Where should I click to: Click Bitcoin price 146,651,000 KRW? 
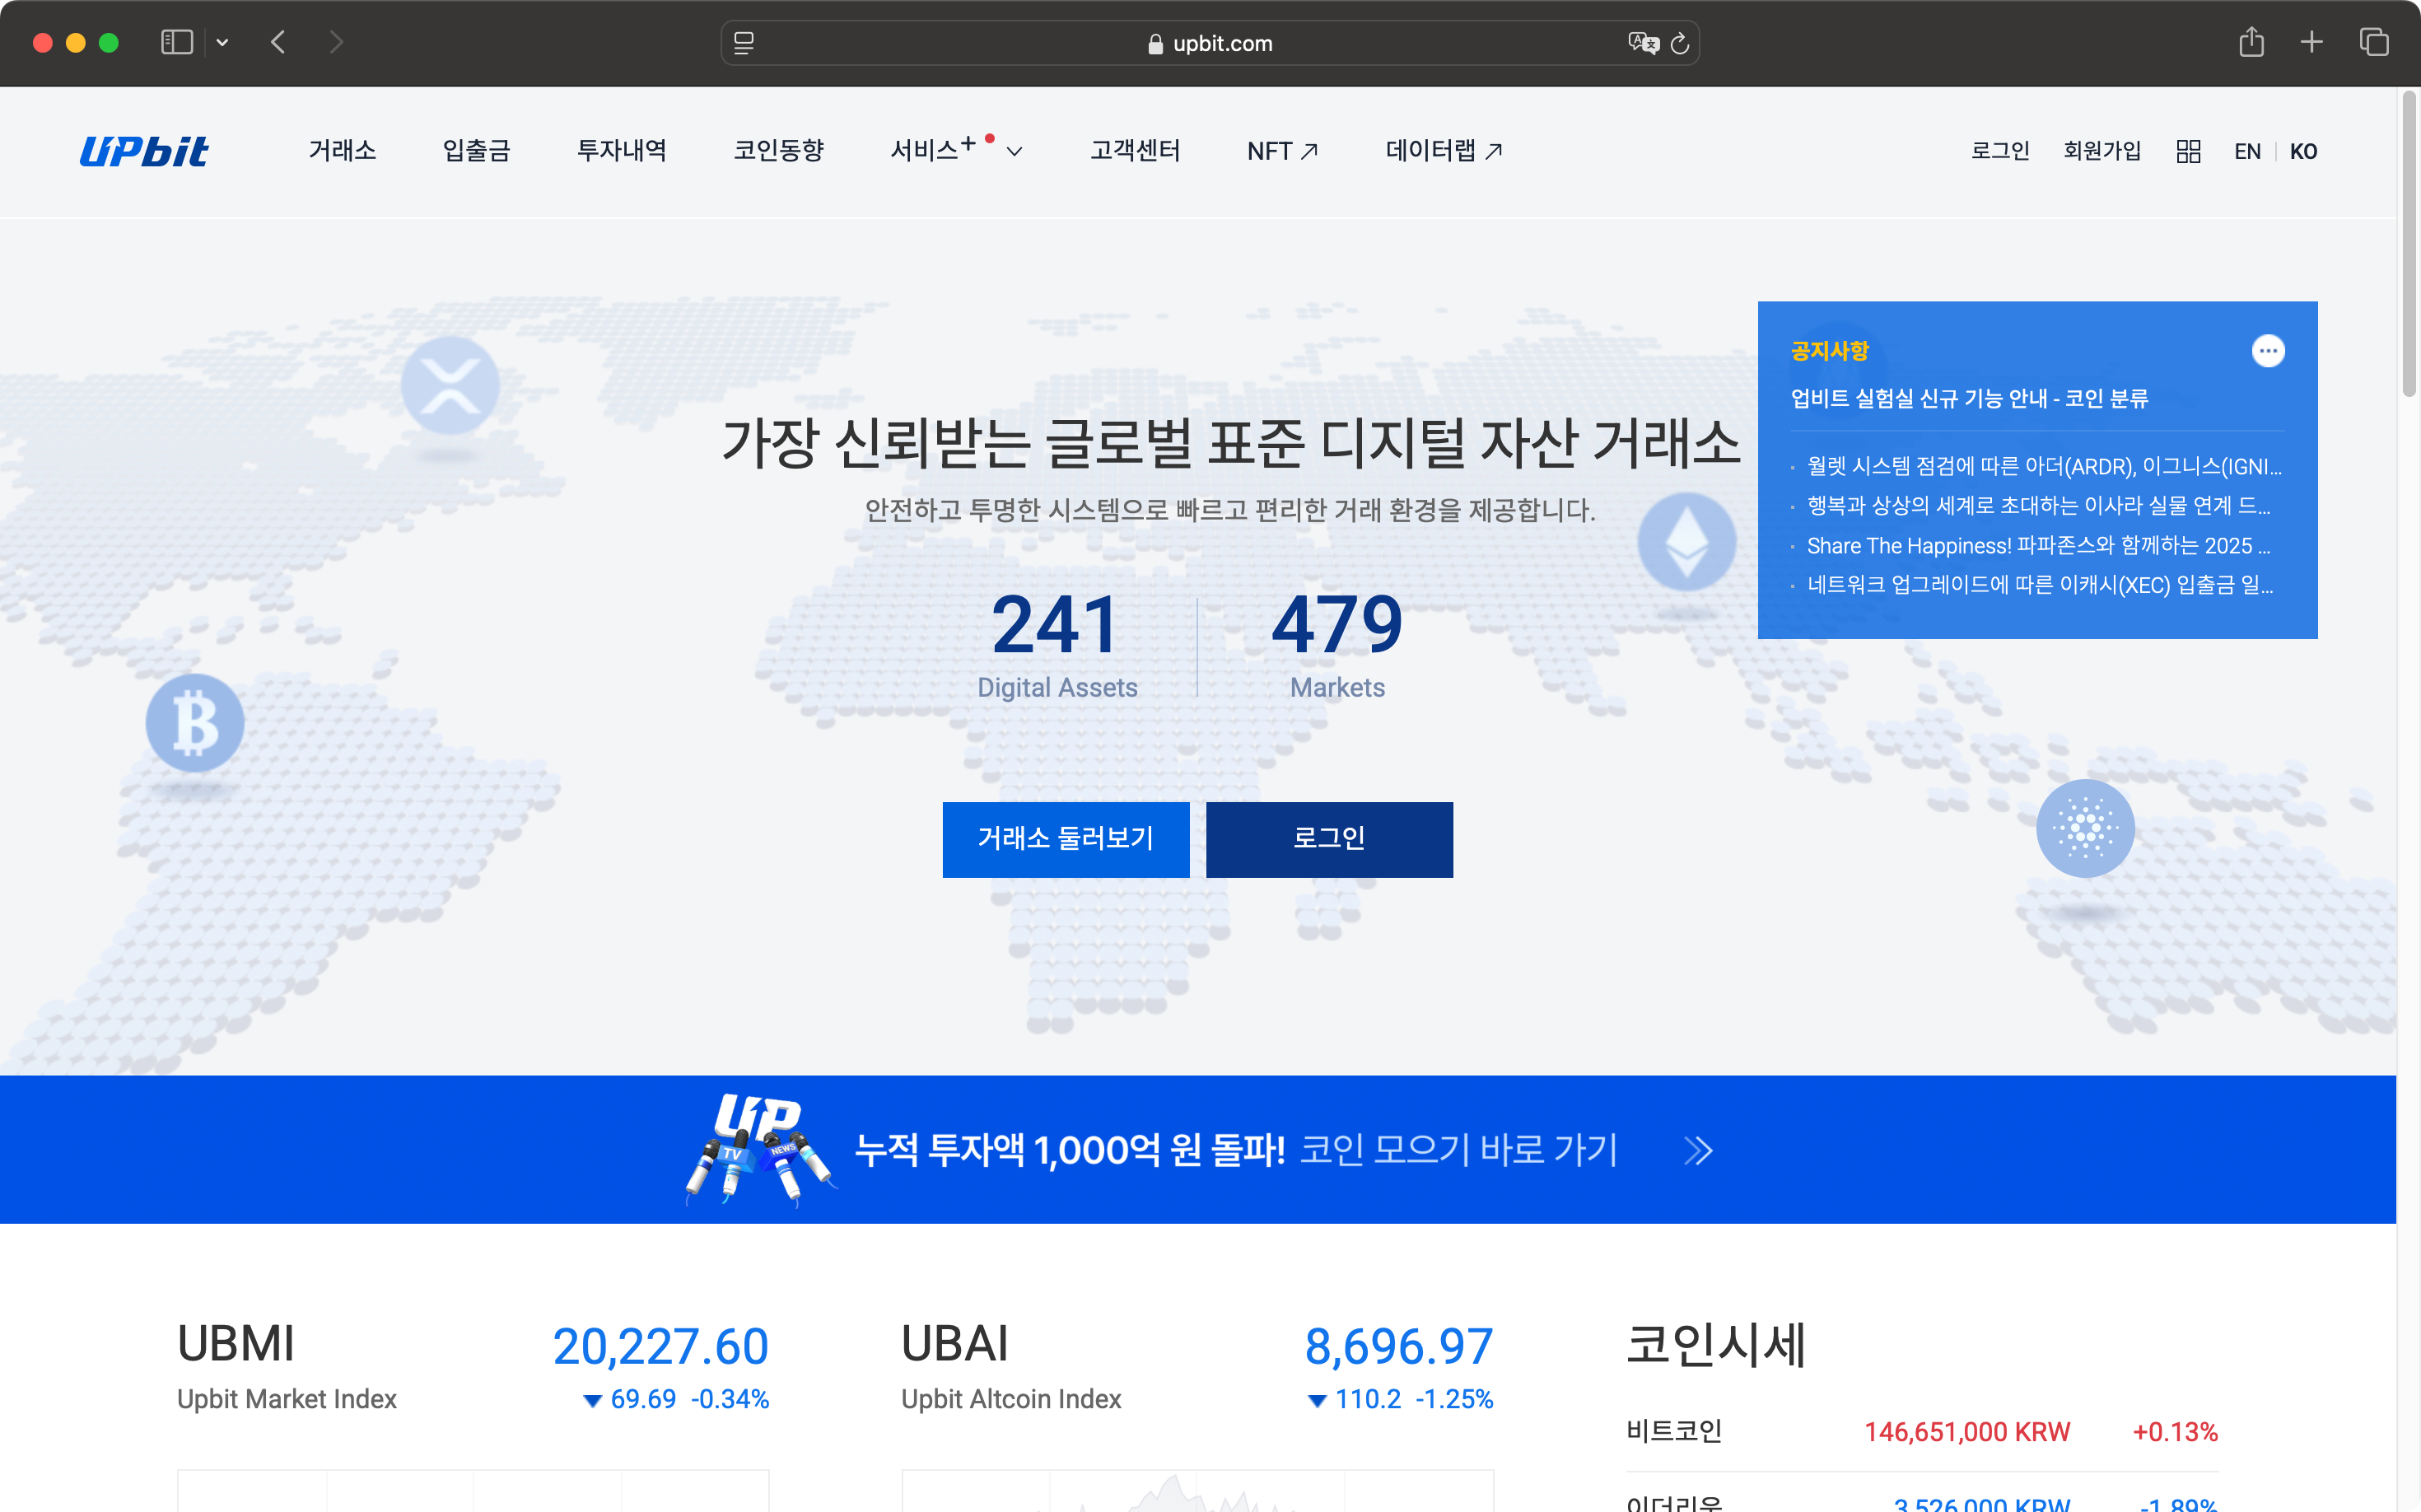pyautogui.click(x=1967, y=1432)
